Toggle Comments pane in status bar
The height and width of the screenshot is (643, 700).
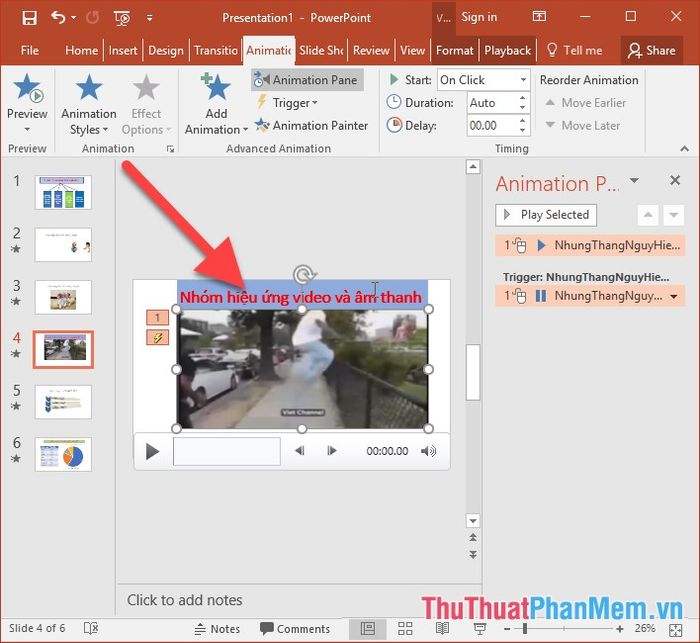click(295, 629)
